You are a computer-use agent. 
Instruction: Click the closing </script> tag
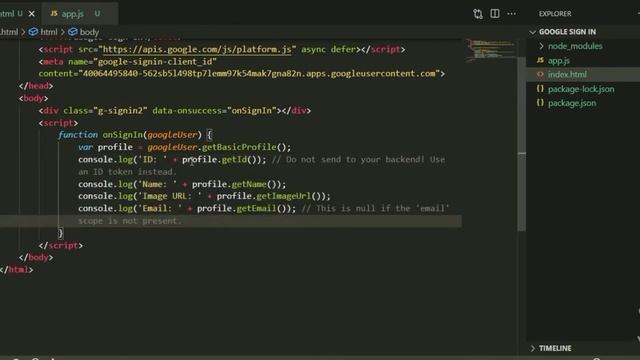[x=60, y=245]
